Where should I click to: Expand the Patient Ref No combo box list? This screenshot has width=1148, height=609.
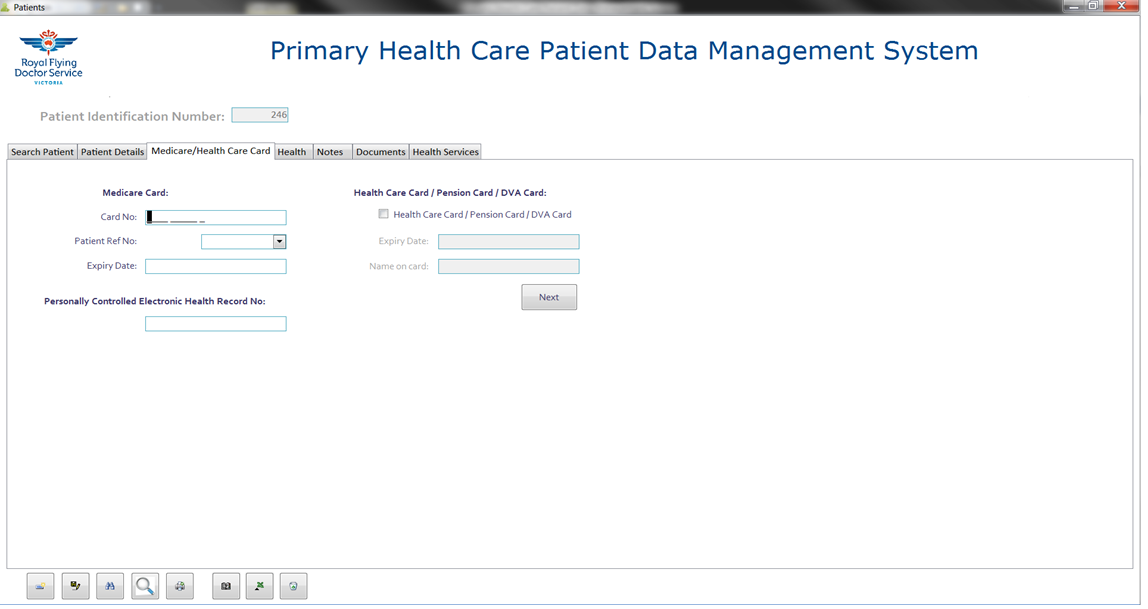tap(279, 241)
